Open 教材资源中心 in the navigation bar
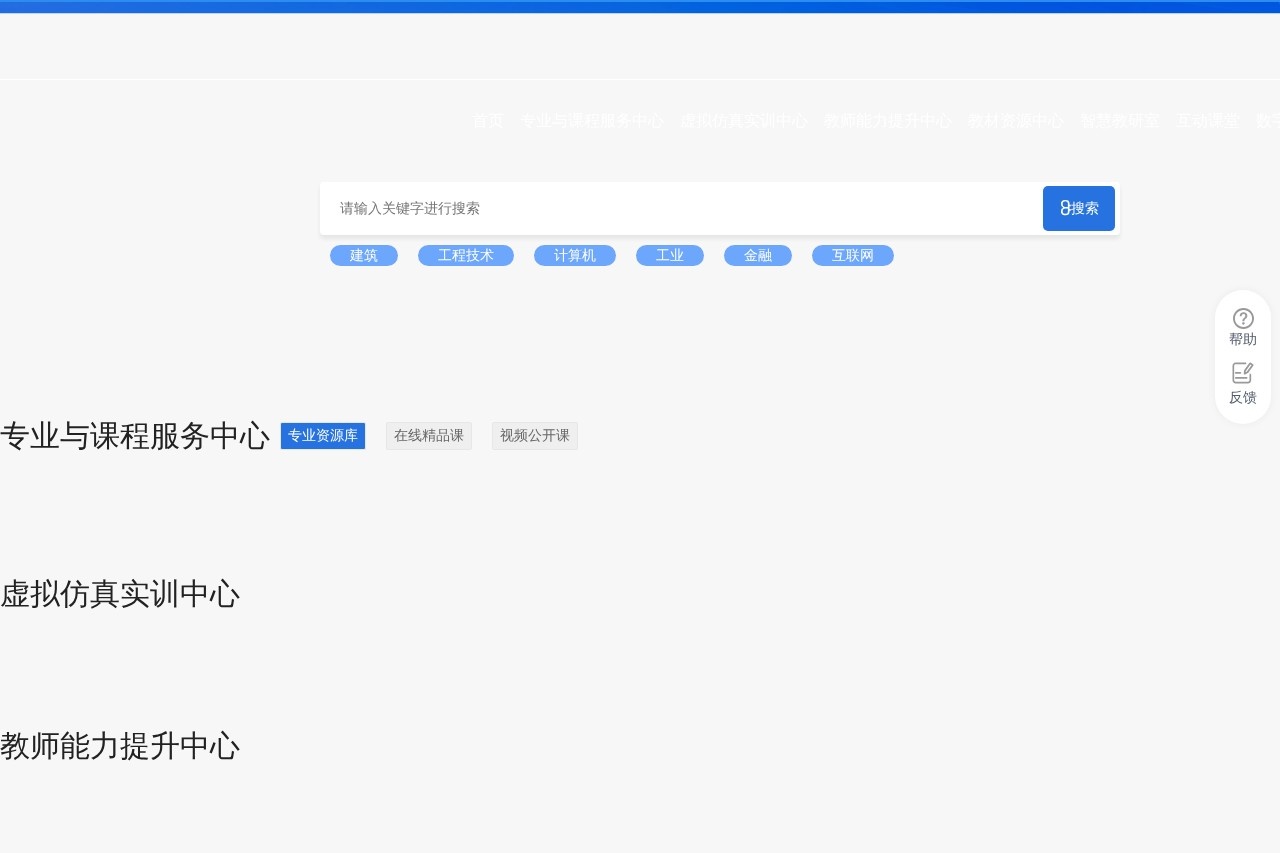 tap(1016, 121)
